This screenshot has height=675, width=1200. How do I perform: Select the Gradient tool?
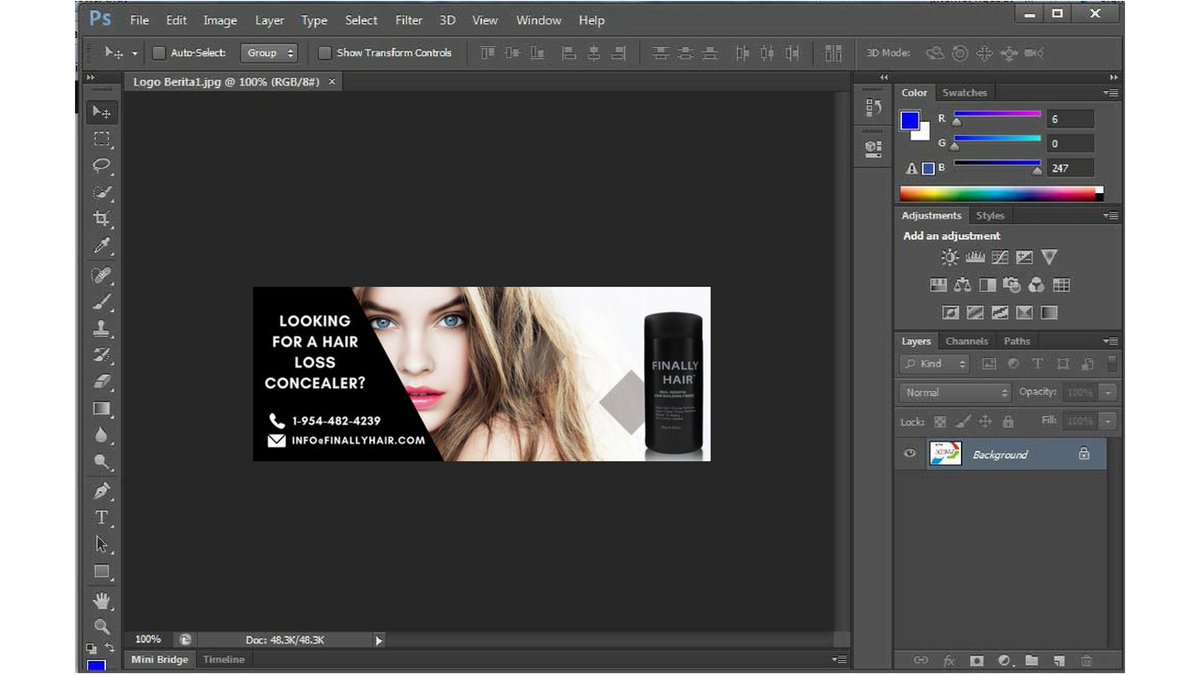pyautogui.click(x=102, y=408)
